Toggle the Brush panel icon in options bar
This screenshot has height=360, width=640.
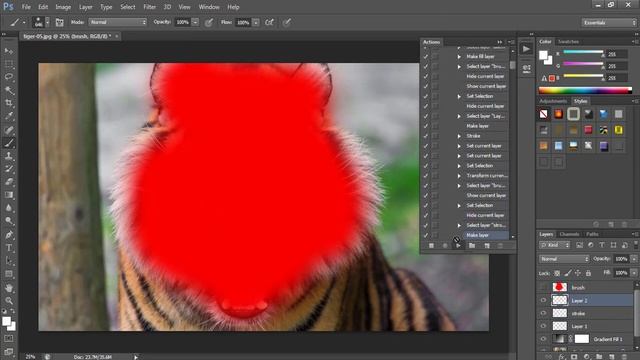pyautogui.click(x=60, y=22)
